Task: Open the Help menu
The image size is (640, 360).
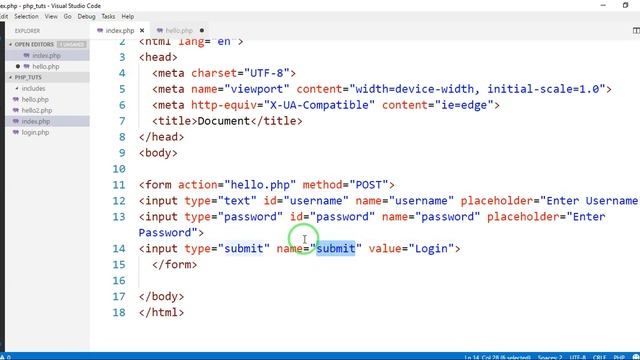Action: [x=128, y=16]
